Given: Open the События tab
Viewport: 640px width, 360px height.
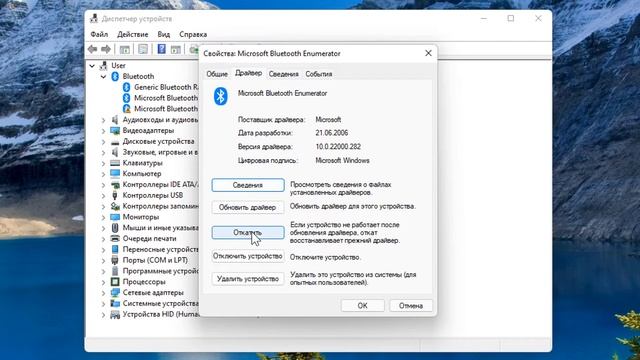Looking at the screenshot, I should pos(318,74).
